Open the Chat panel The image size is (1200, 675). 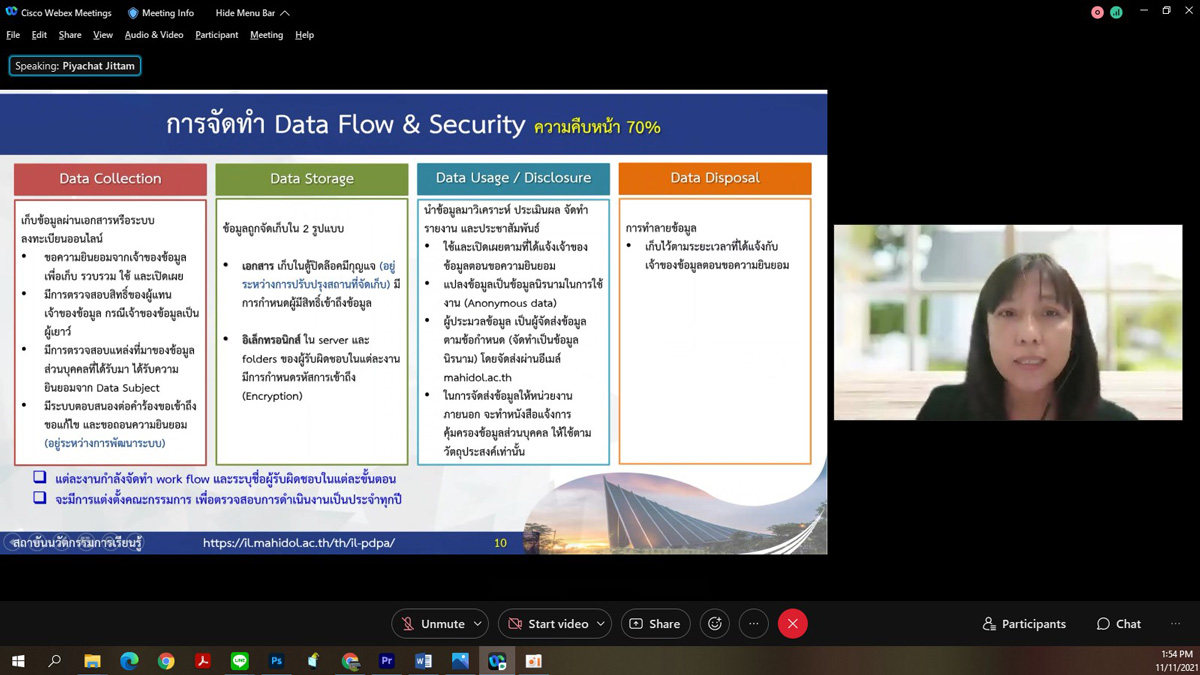pyautogui.click(x=1118, y=624)
